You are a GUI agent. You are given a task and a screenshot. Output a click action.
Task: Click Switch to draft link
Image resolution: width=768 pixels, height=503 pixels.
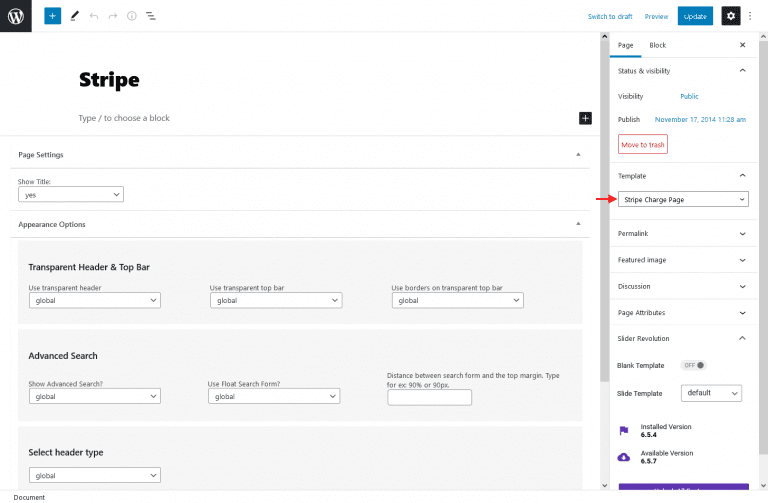[x=610, y=17]
